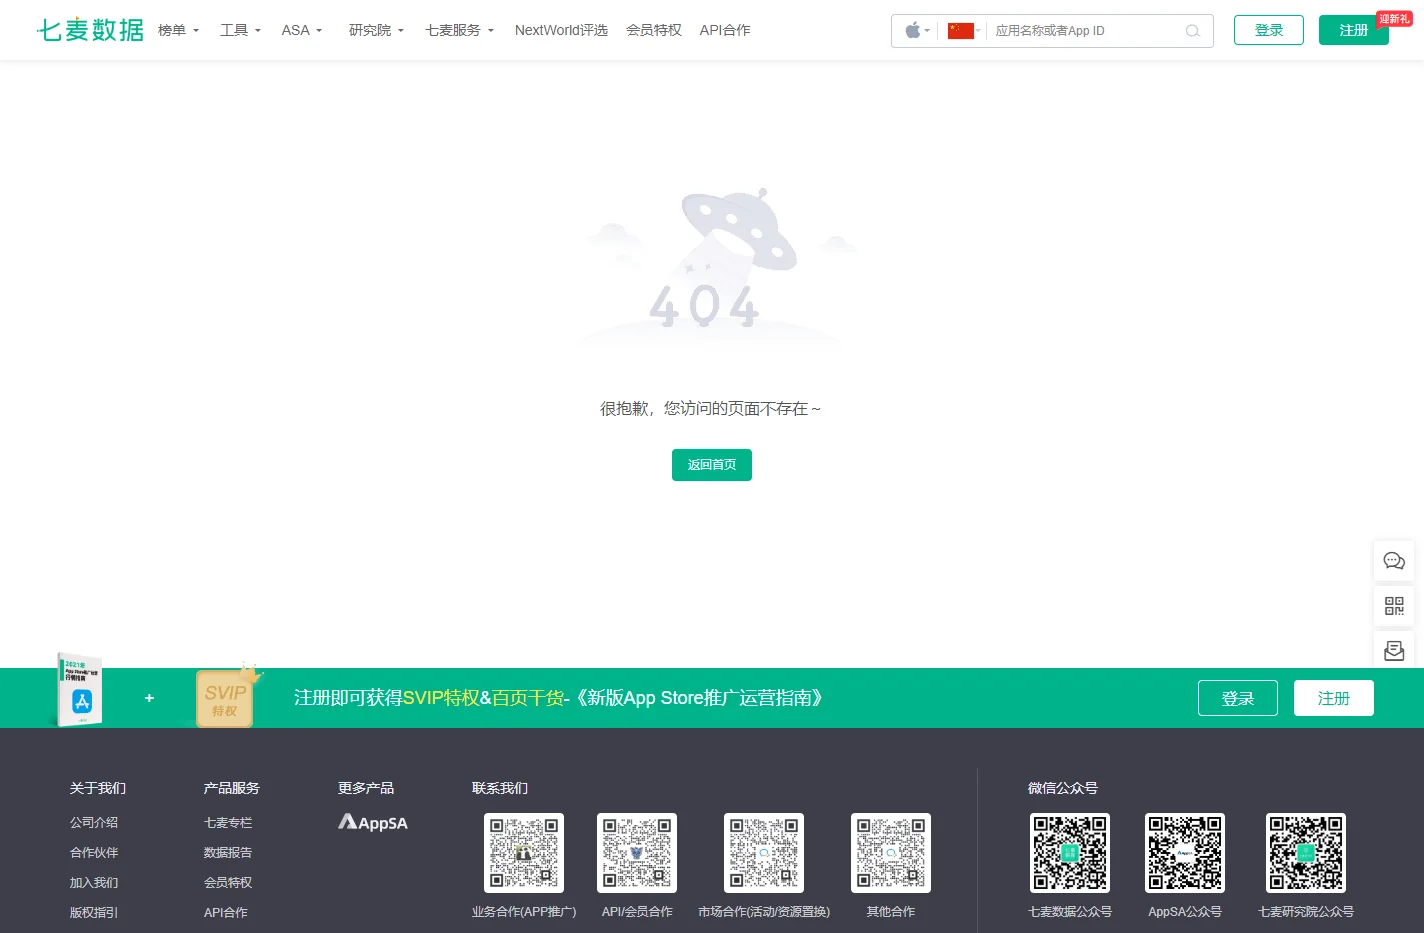Click 返回首页 button

[x=712, y=465]
